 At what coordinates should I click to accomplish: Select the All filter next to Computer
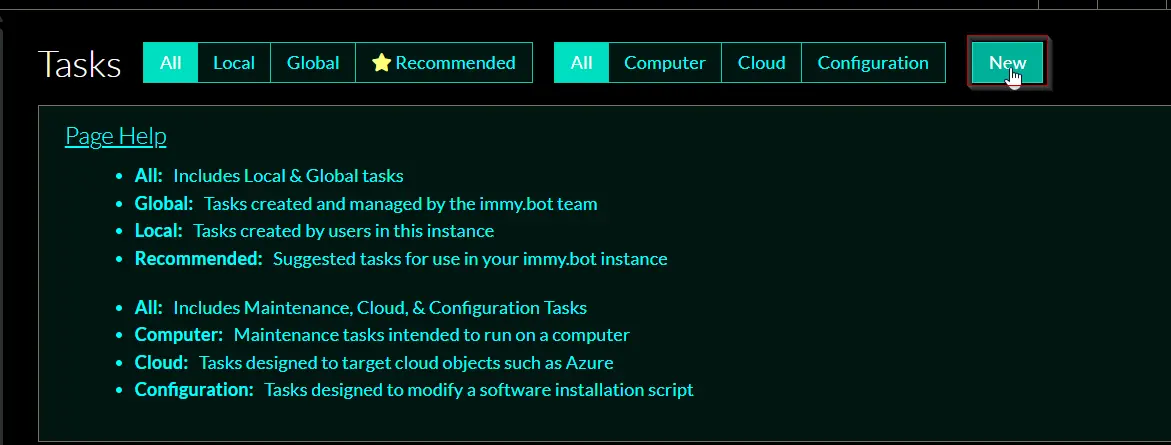581,63
